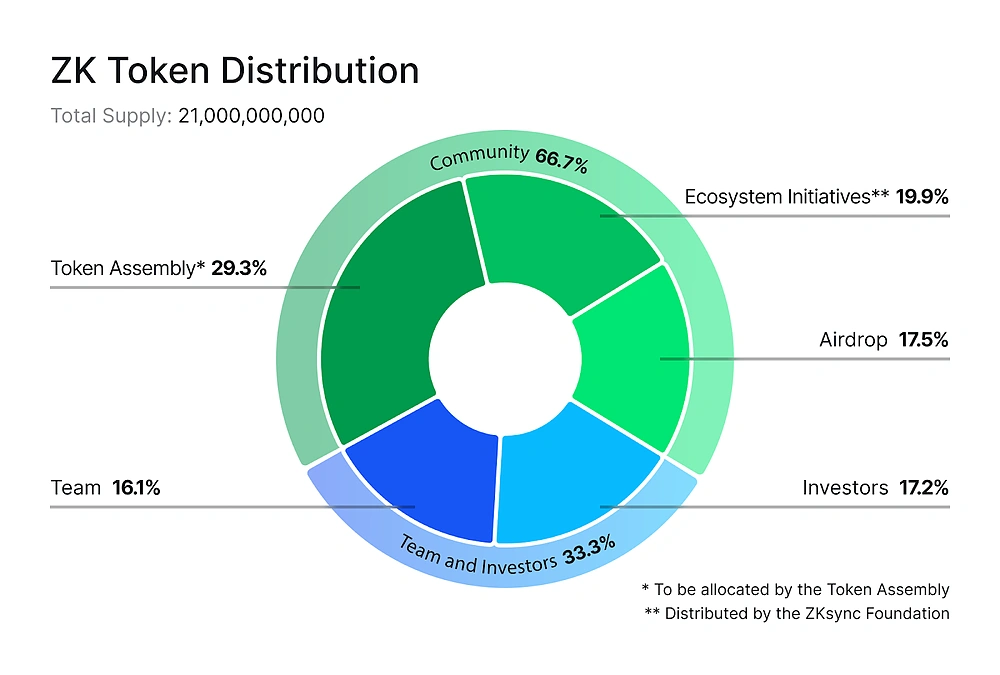Click the Team 16.1% label
1000x675 pixels.
tap(105, 488)
